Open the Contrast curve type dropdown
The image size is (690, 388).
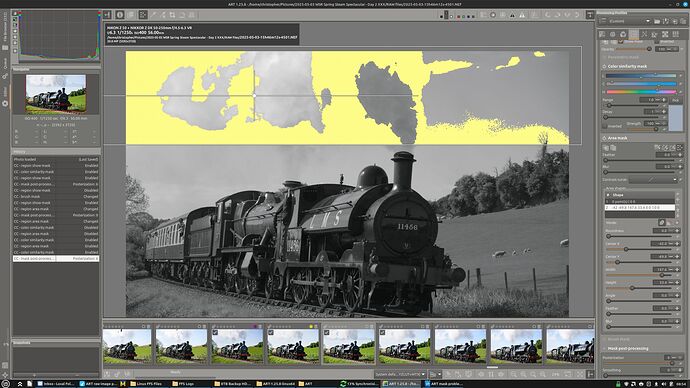pyautogui.click(x=653, y=179)
